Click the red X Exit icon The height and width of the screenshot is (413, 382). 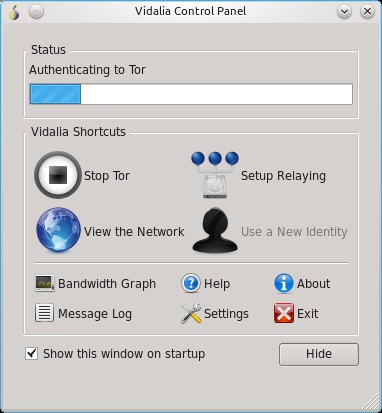click(x=284, y=313)
